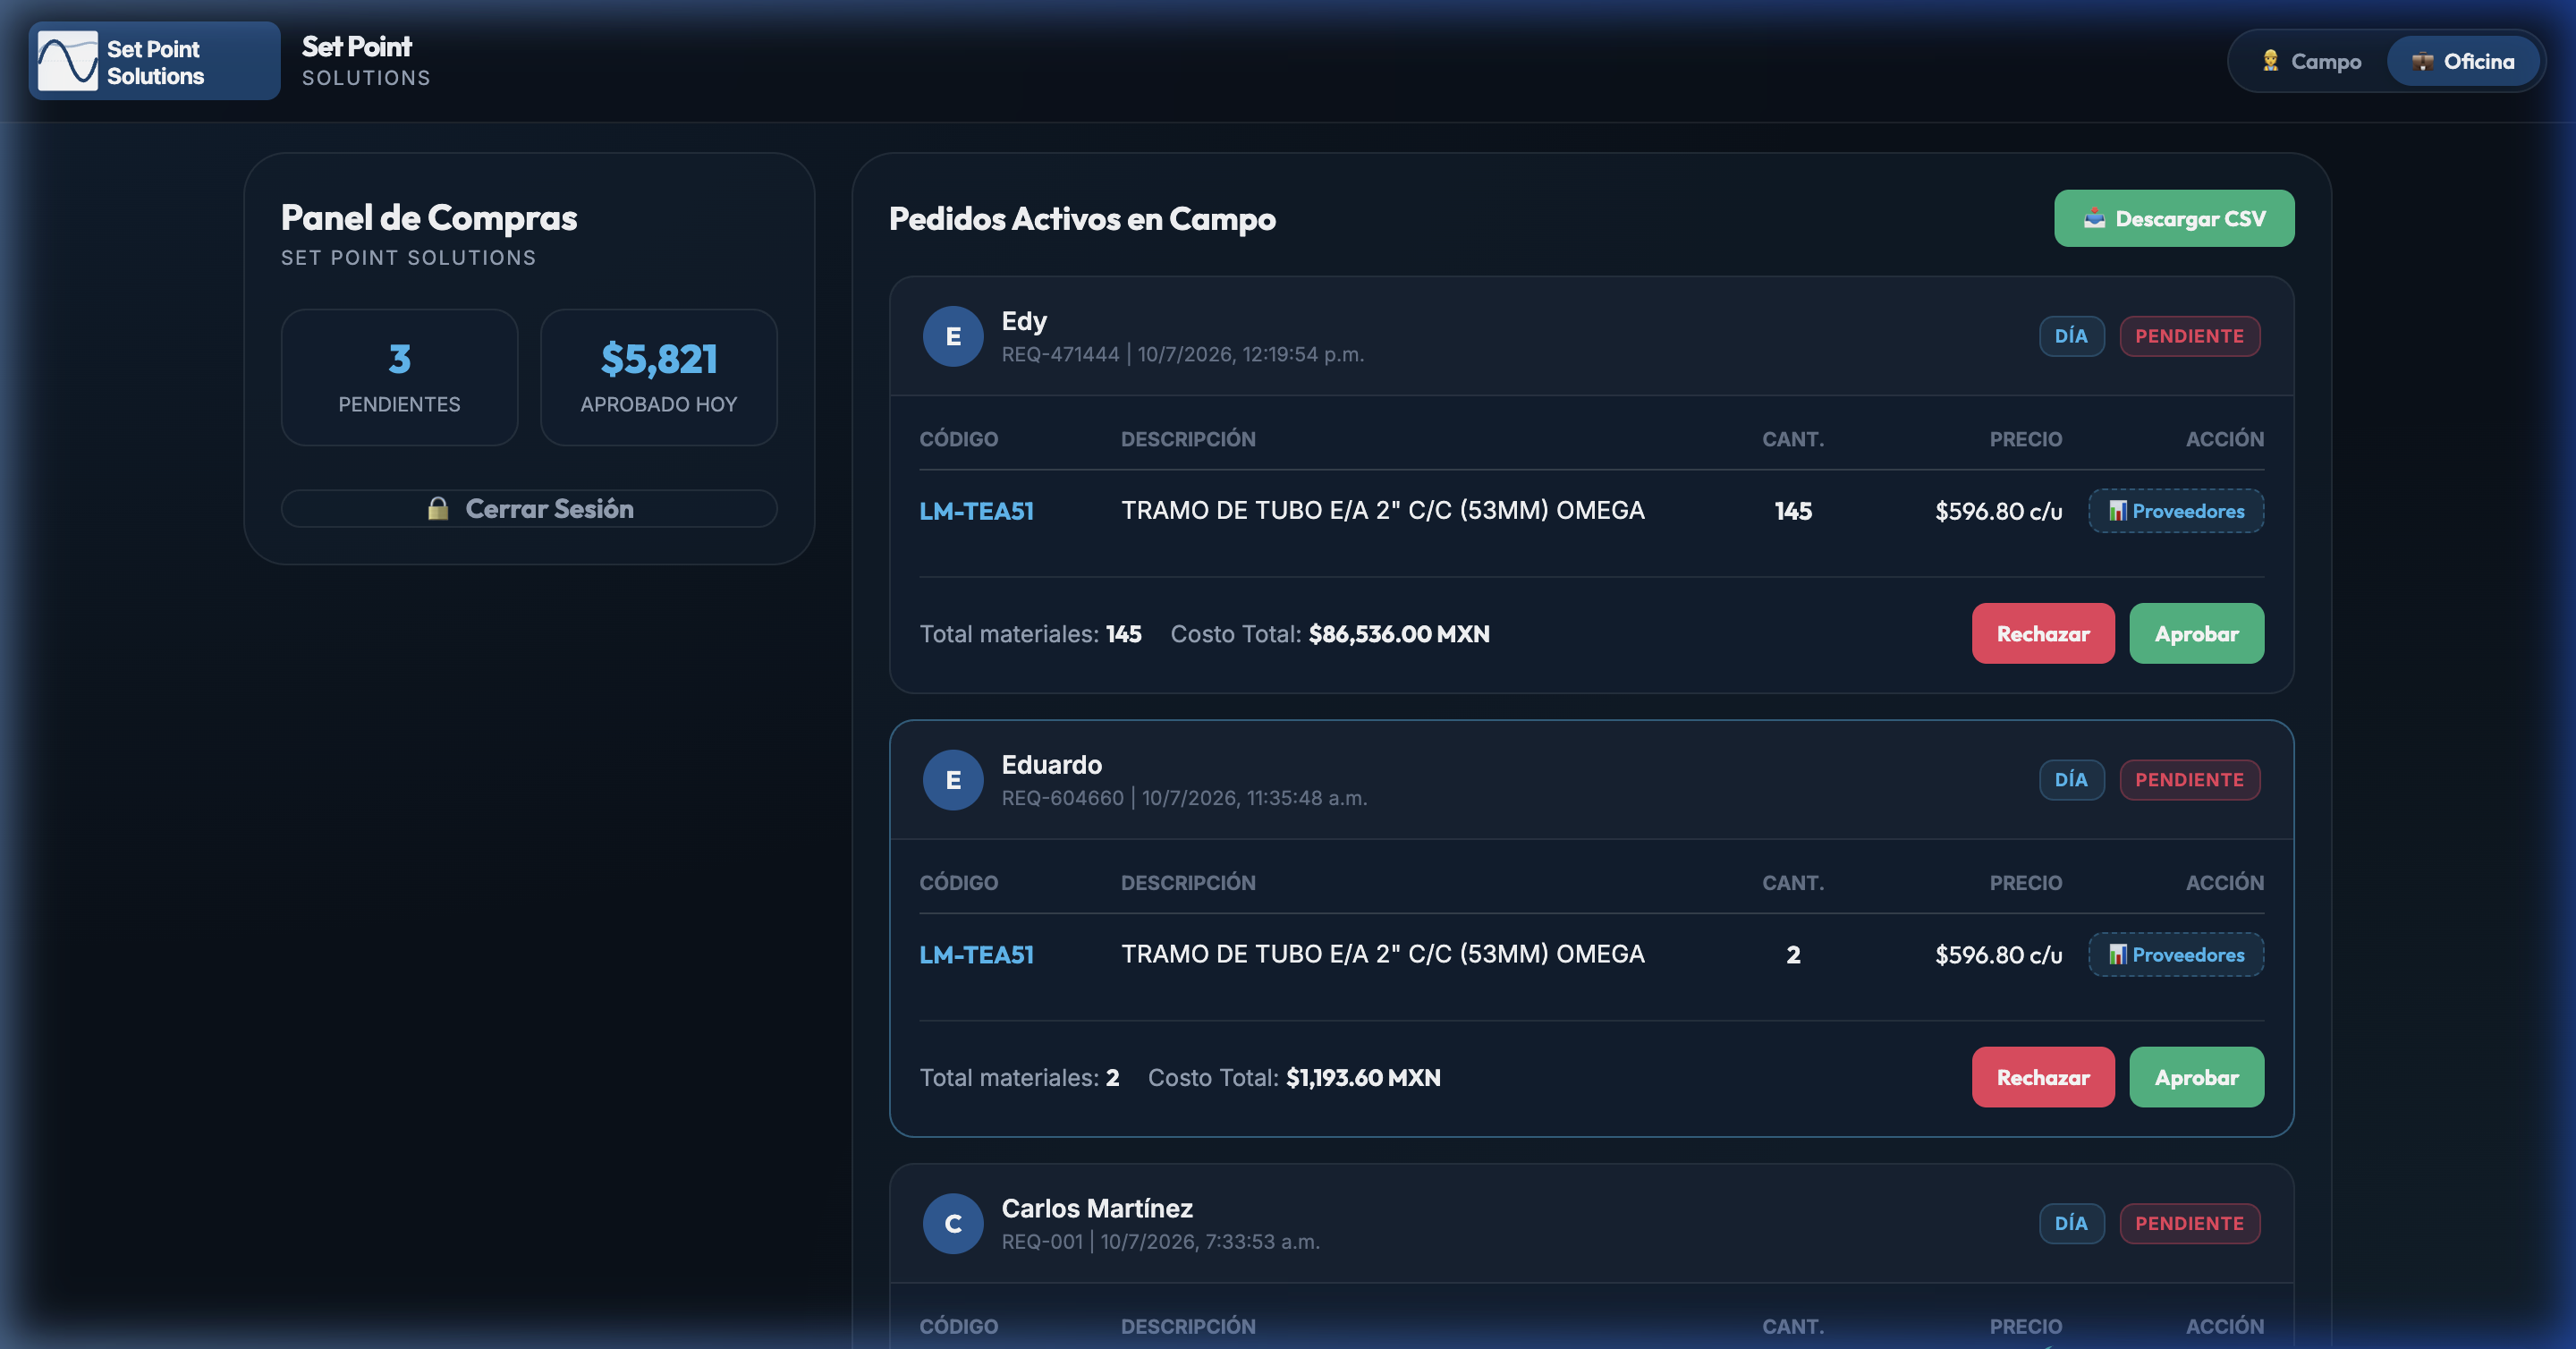2576x1349 pixels.
Task: Reject Eduardo's order REQ-604660
Action: point(2043,1077)
